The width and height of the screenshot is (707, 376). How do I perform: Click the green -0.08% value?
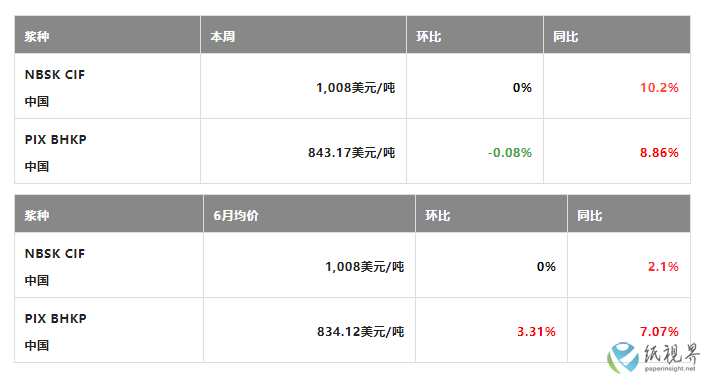pyautogui.click(x=510, y=153)
